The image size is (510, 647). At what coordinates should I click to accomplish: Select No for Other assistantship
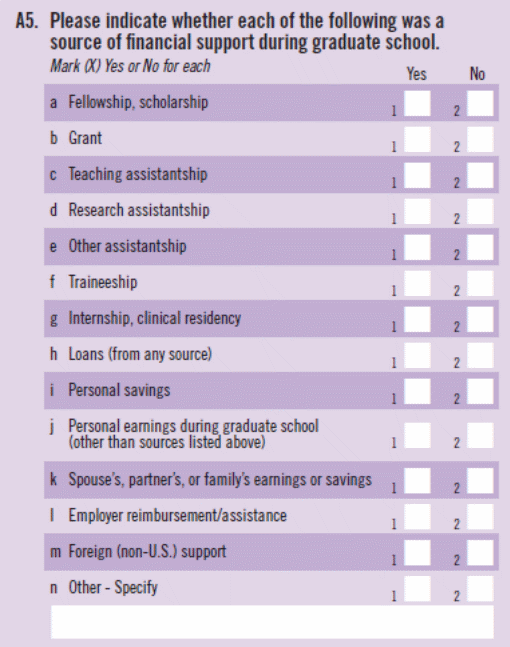(x=480, y=248)
